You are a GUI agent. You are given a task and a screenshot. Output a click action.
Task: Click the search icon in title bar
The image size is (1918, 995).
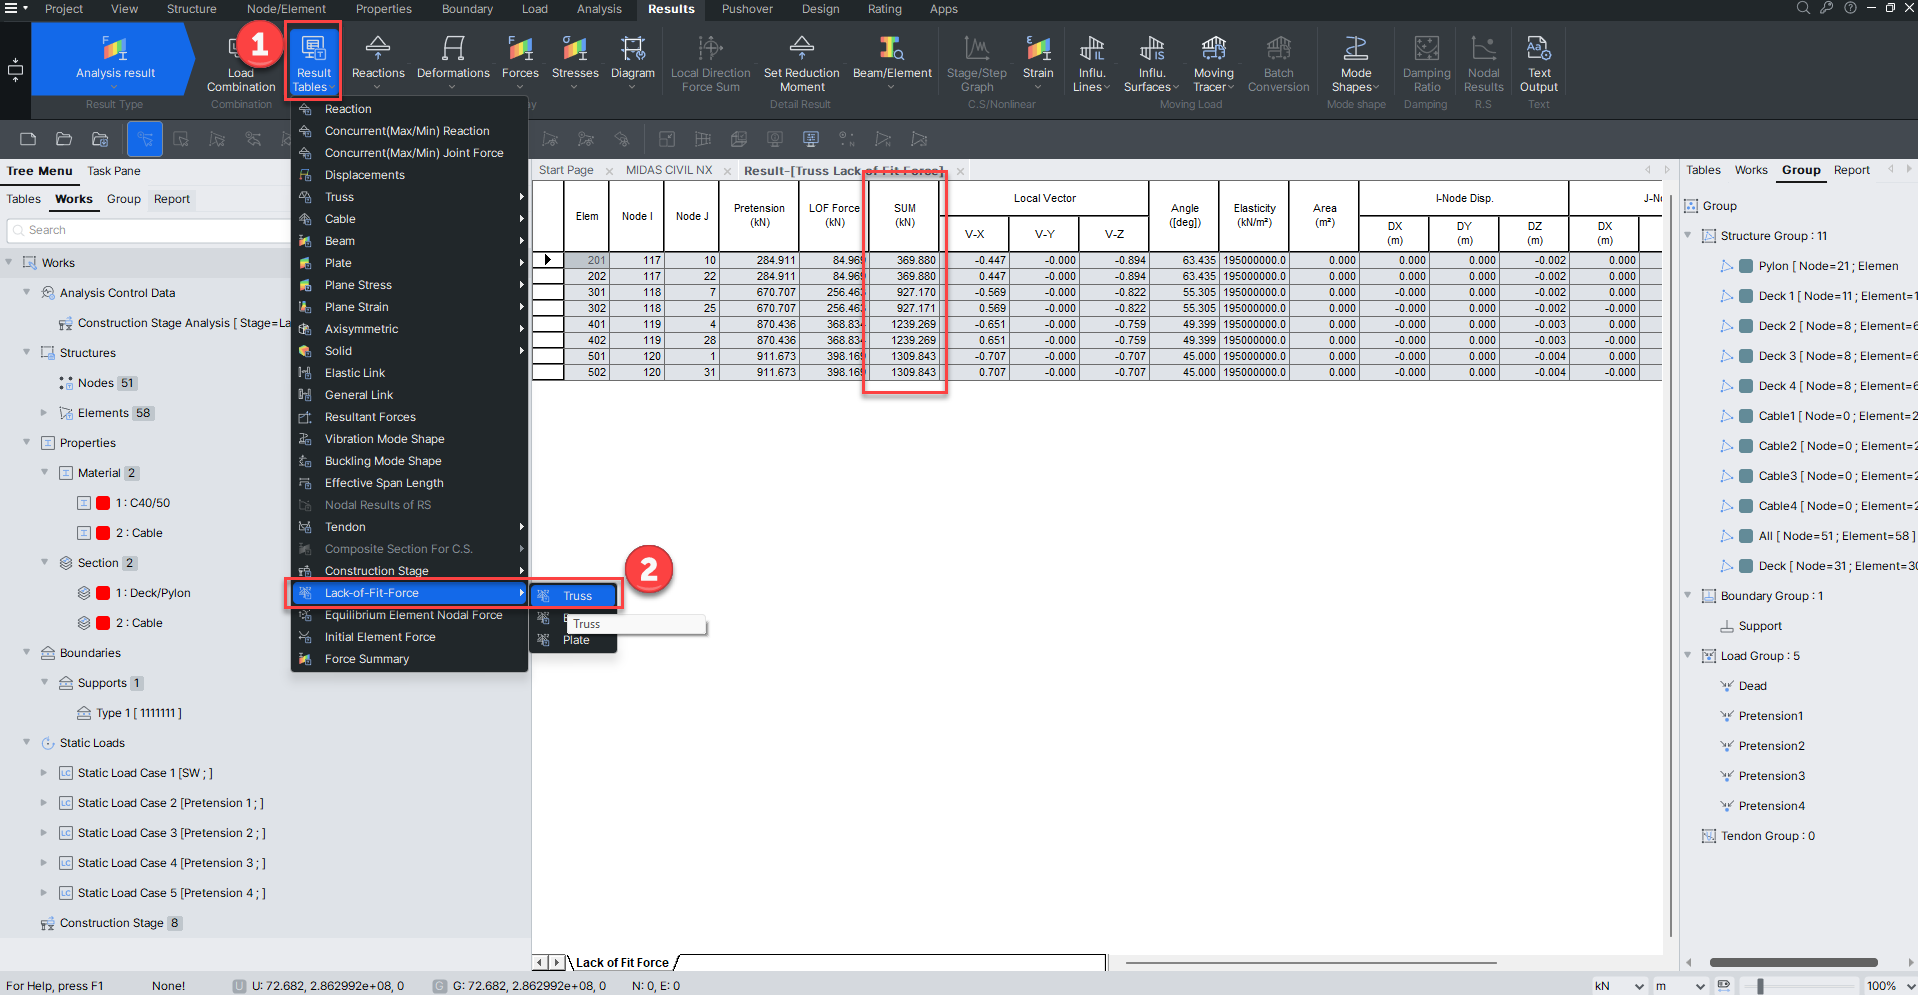click(x=1803, y=8)
